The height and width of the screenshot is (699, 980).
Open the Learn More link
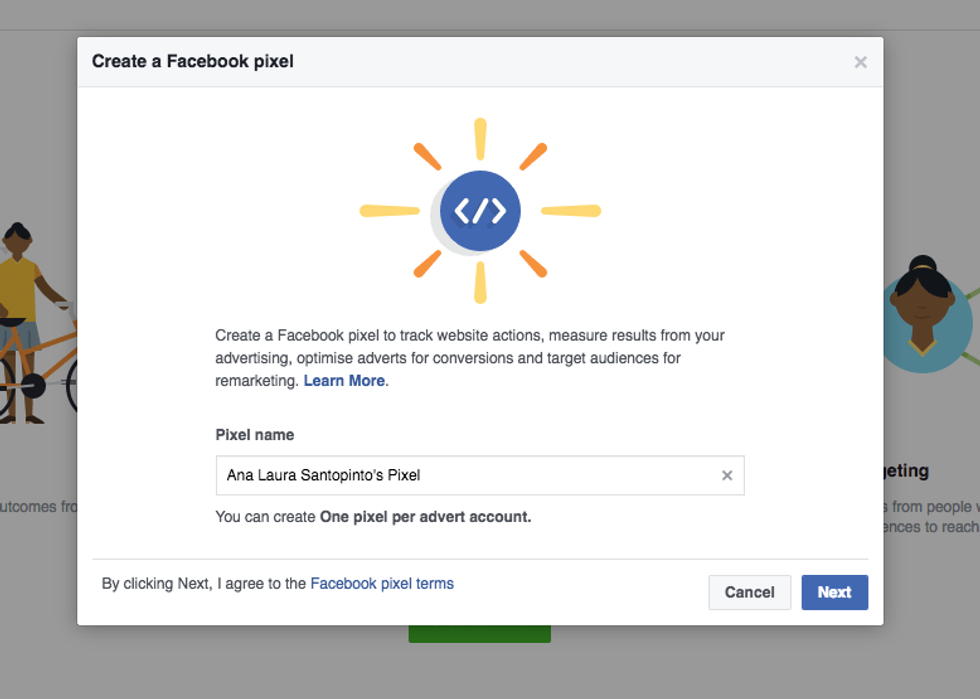click(344, 381)
